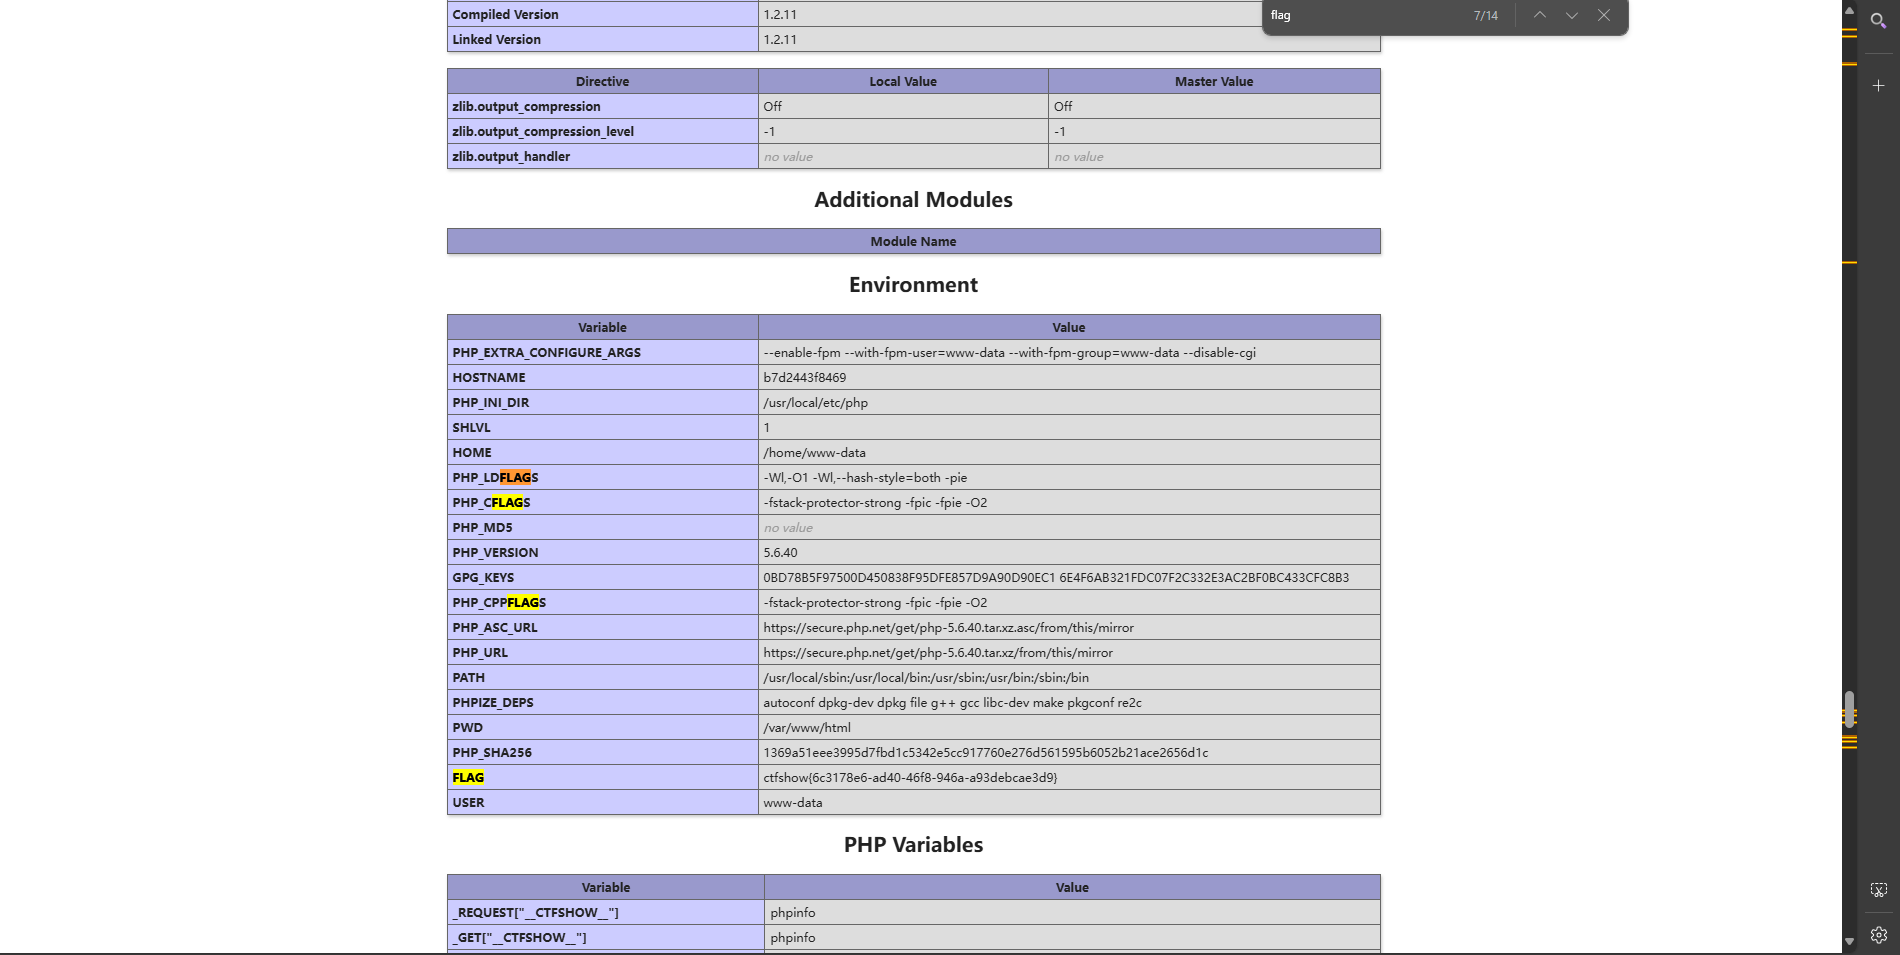Click the find box containing "flag"

tap(1360, 15)
